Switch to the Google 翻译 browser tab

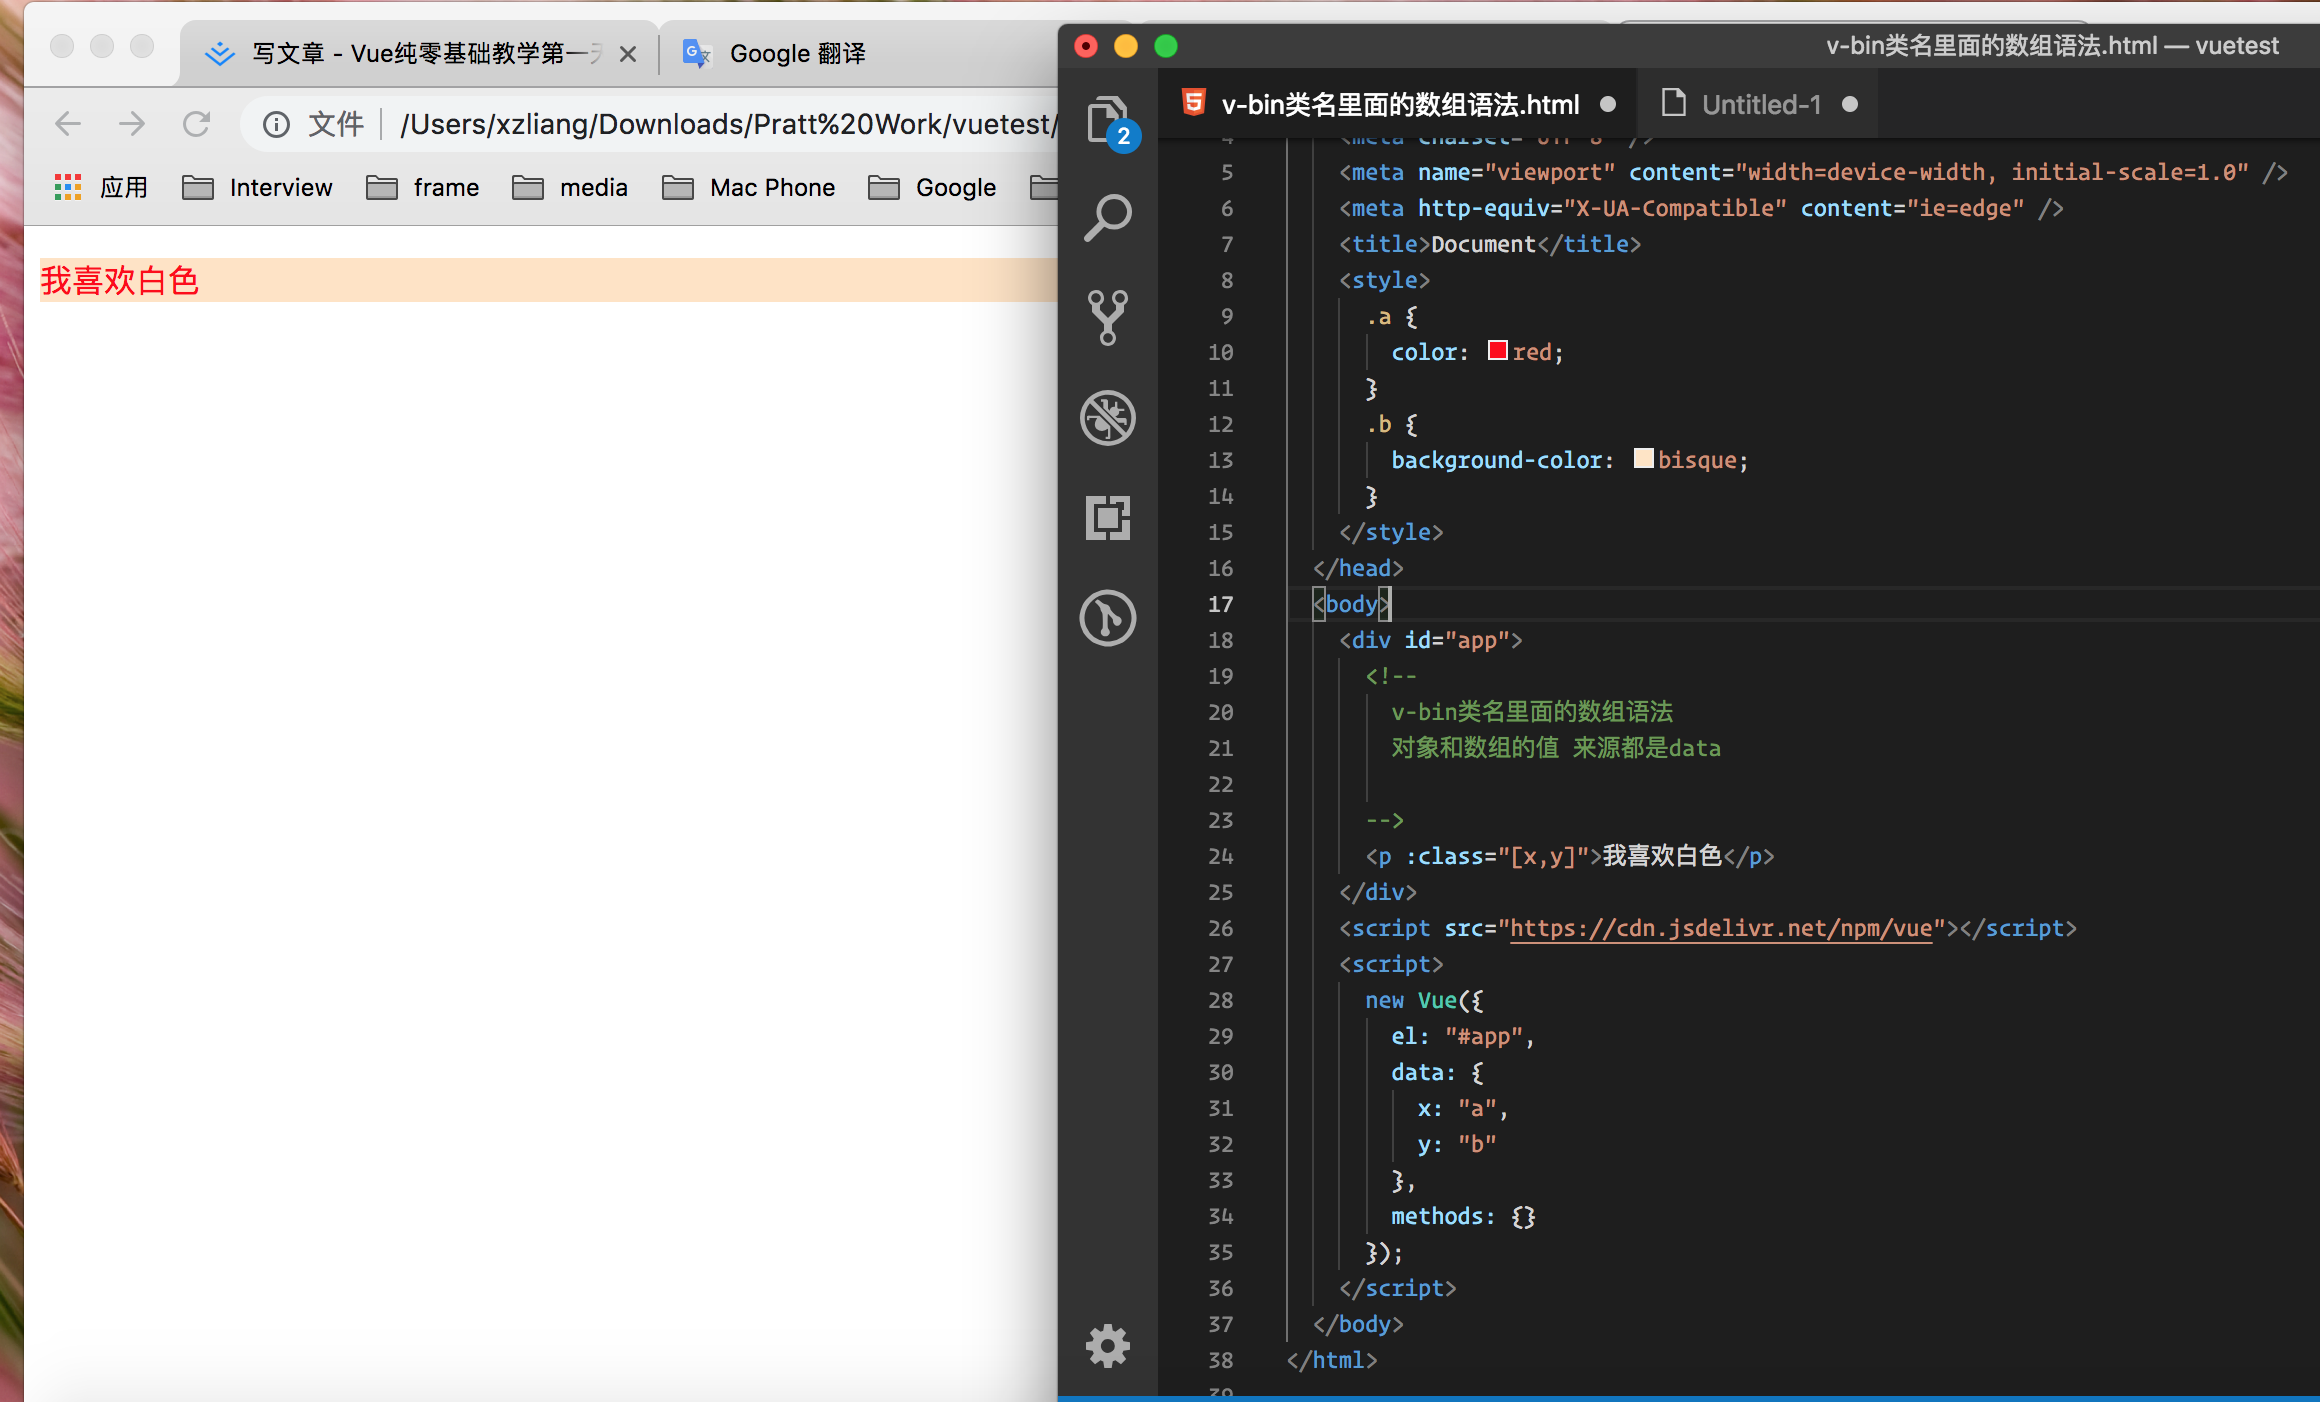coord(797,53)
